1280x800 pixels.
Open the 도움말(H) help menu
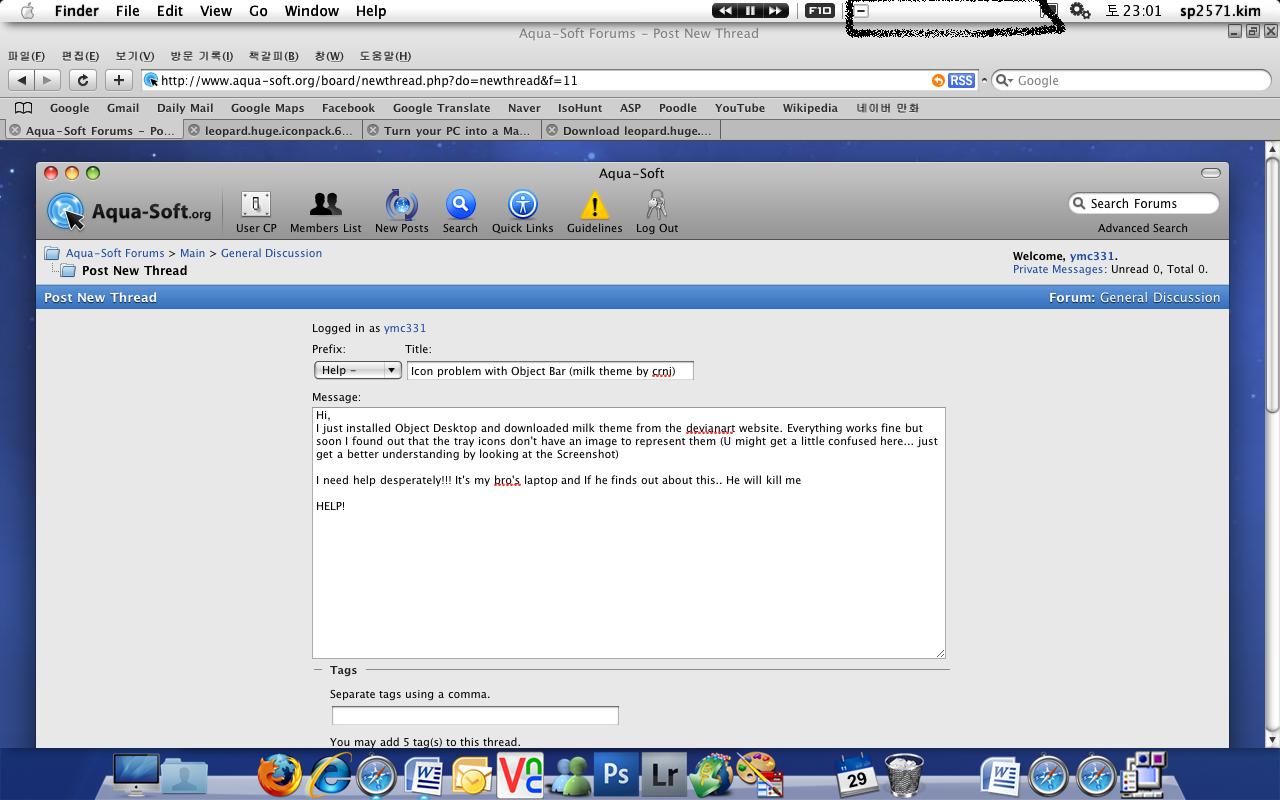pyautogui.click(x=385, y=56)
